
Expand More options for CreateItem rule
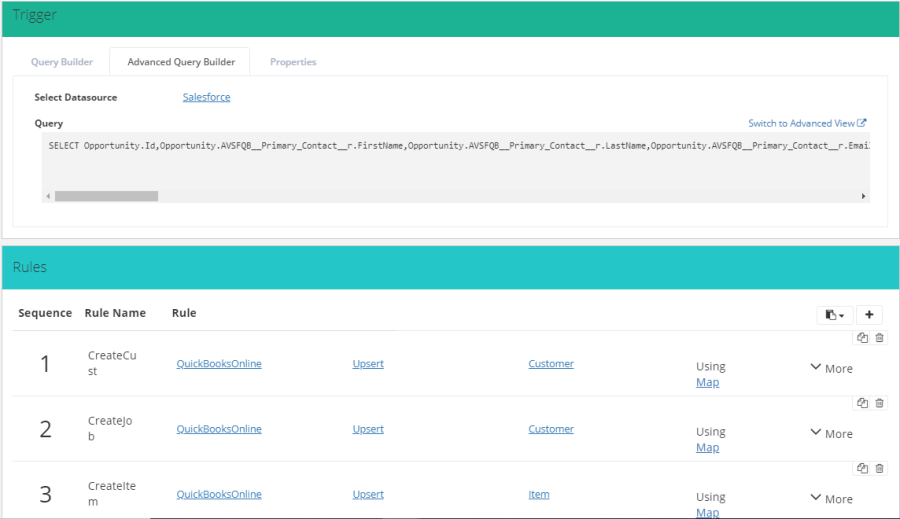point(831,498)
